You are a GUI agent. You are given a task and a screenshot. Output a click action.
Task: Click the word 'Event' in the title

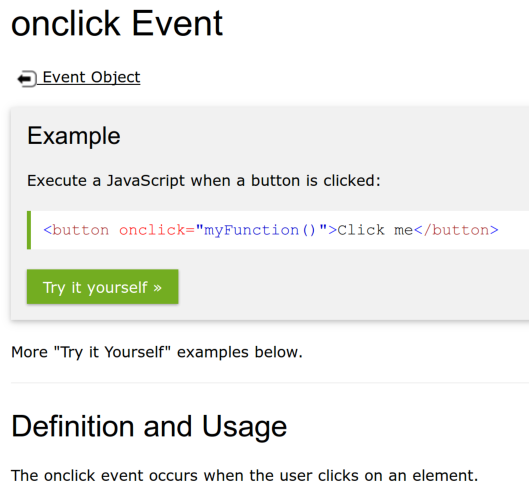point(177,23)
